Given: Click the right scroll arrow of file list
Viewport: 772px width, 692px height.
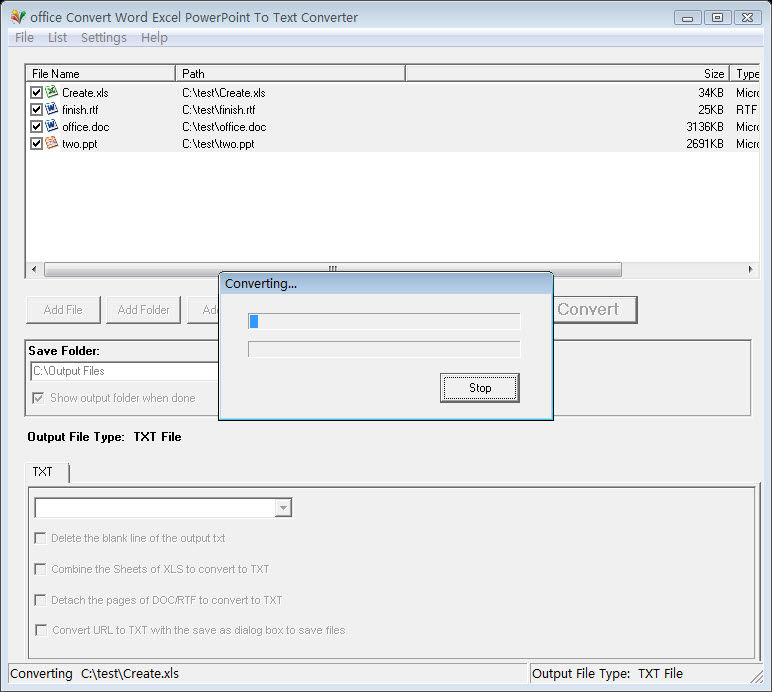Looking at the screenshot, I should point(750,269).
